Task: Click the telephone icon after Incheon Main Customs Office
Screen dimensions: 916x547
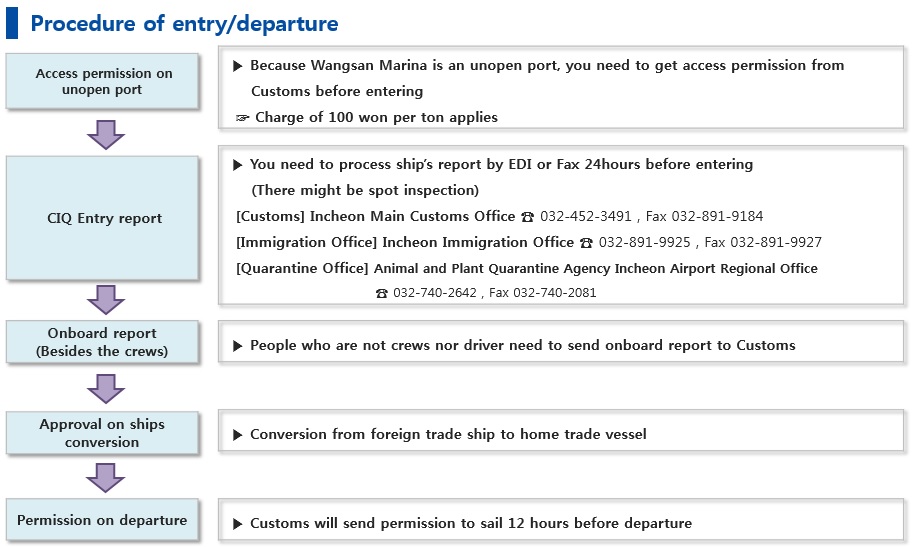Action: pos(528,217)
